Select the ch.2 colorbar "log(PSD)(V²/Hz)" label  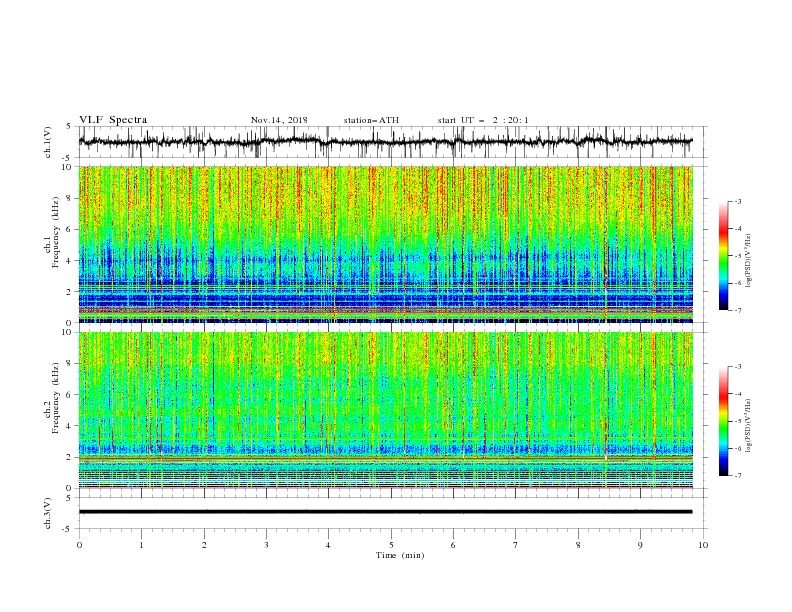pos(749,426)
